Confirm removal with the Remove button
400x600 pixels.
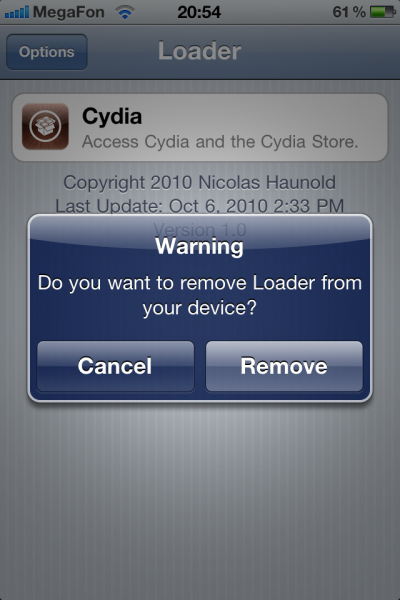point(284,366)
